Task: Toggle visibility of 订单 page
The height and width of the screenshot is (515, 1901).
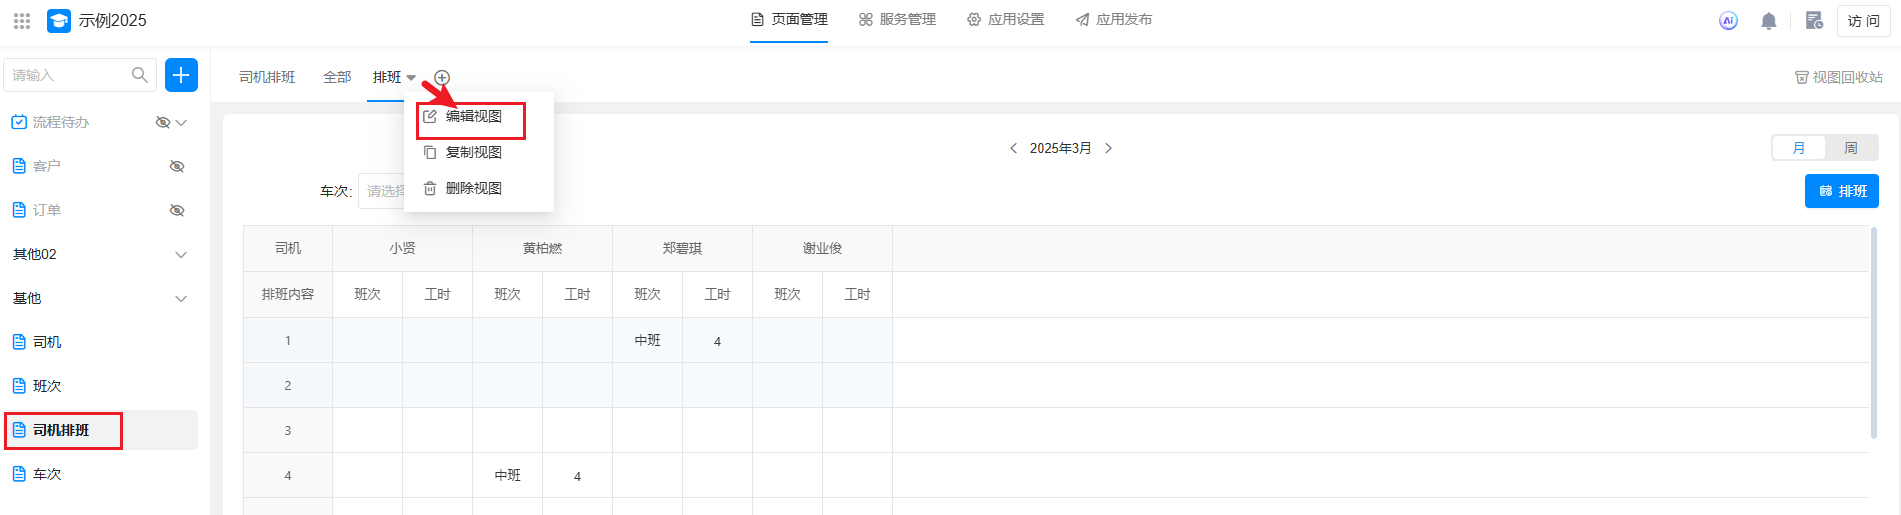Action: 177,210
